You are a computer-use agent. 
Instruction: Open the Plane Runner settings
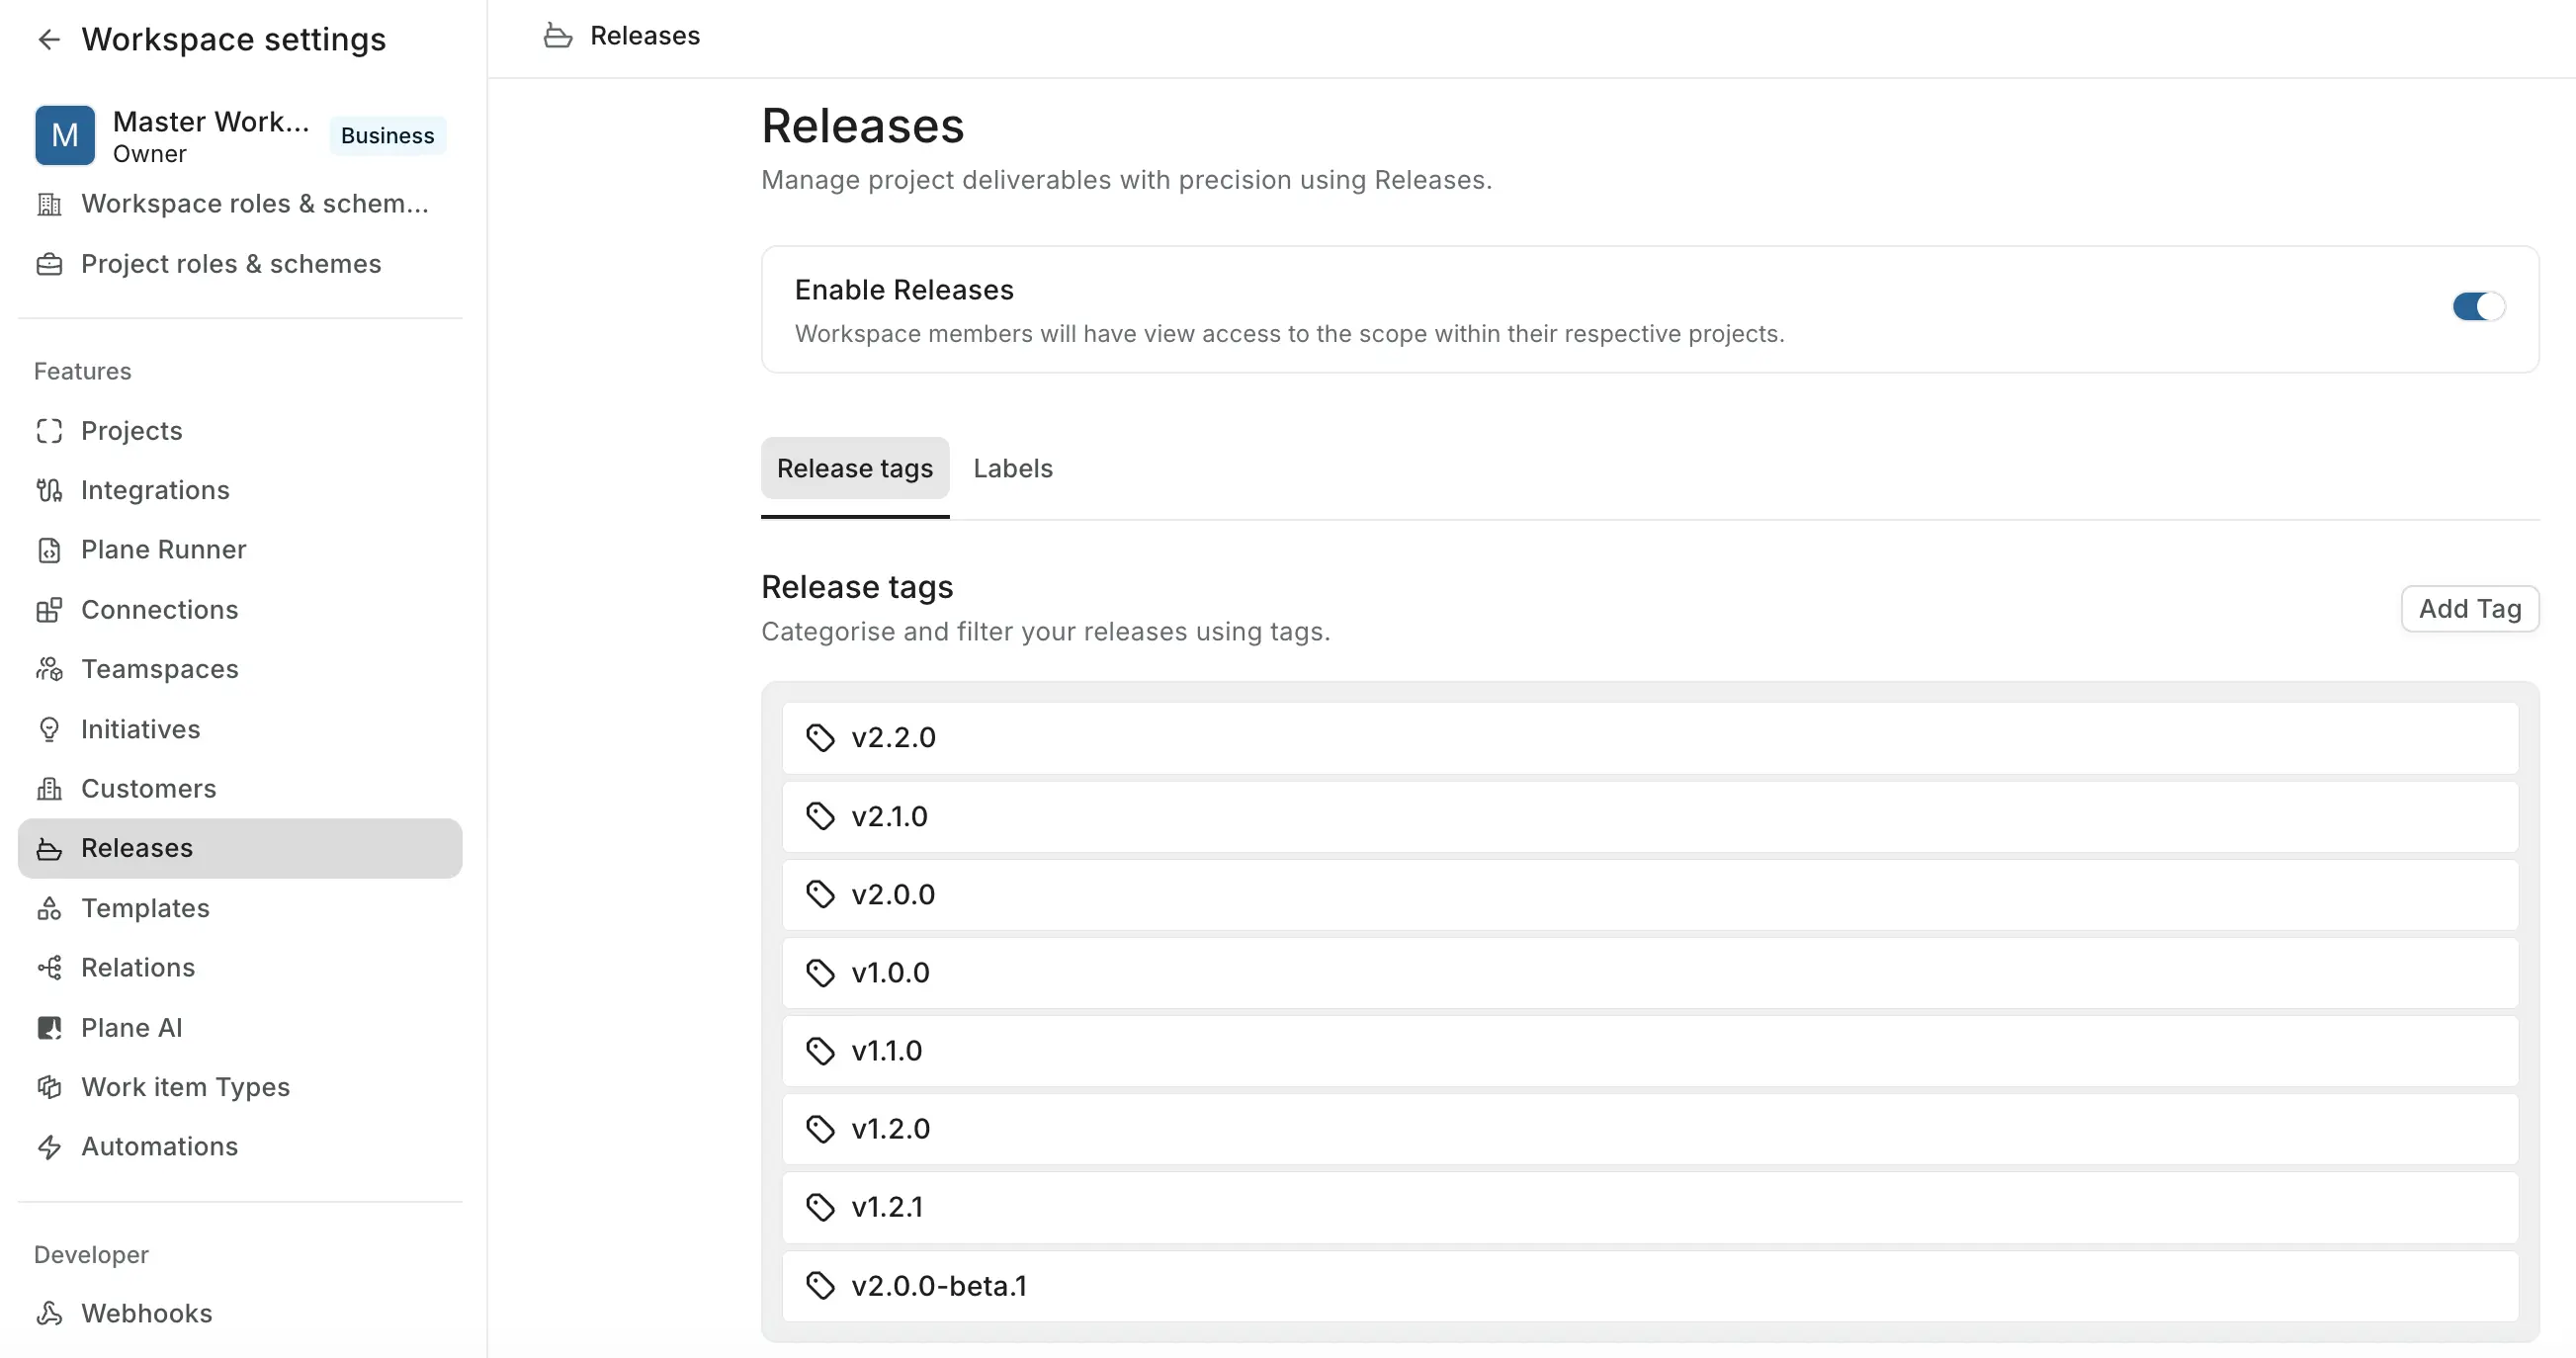(240, 550)
